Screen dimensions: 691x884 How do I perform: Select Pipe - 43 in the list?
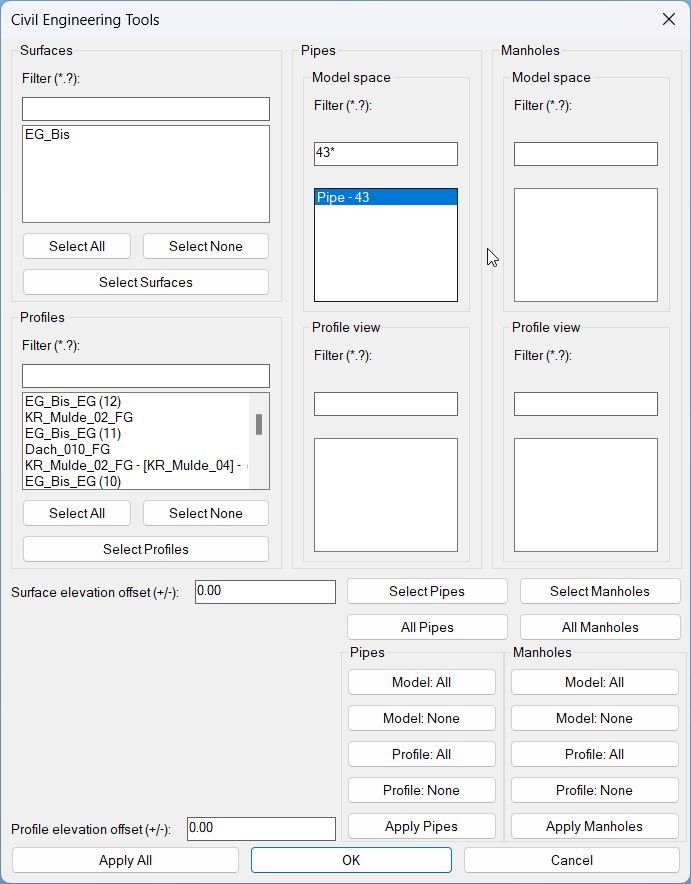[386, 197]
